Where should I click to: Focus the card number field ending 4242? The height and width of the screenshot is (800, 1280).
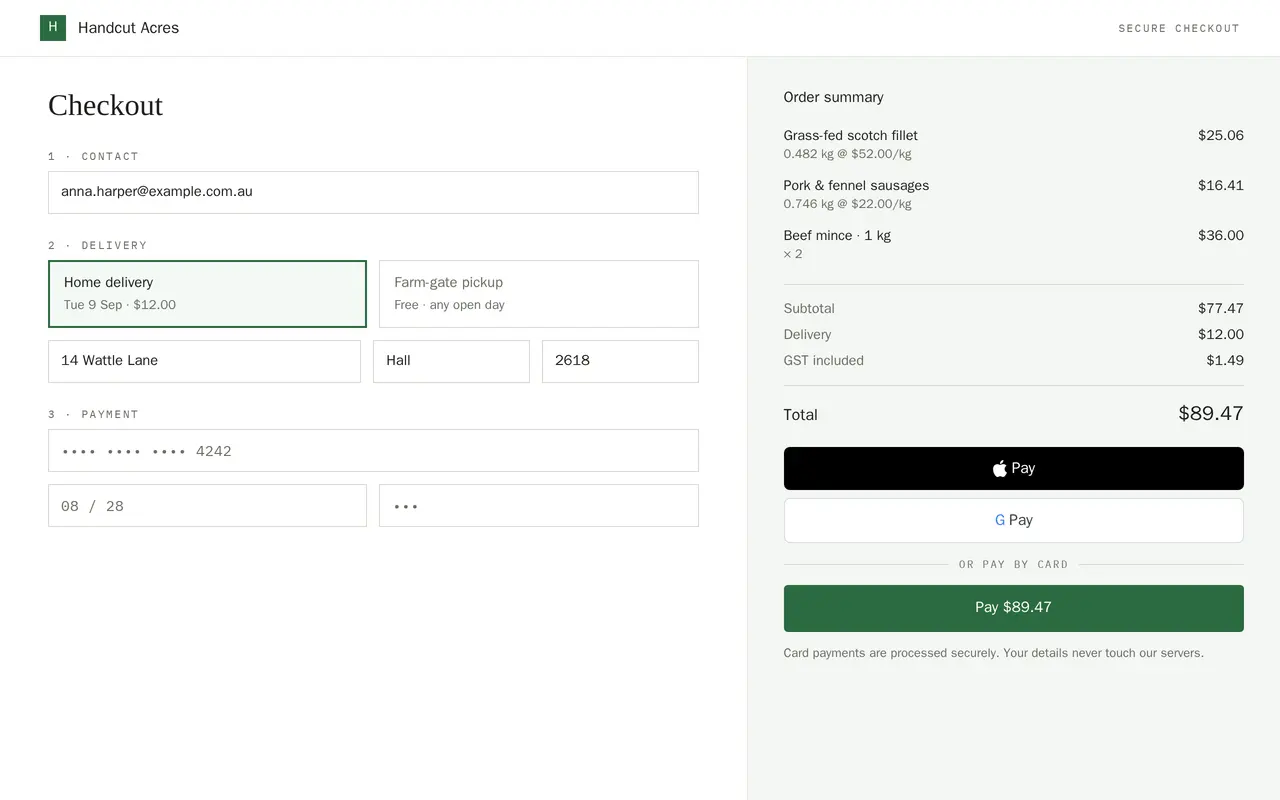click(373, 451)
